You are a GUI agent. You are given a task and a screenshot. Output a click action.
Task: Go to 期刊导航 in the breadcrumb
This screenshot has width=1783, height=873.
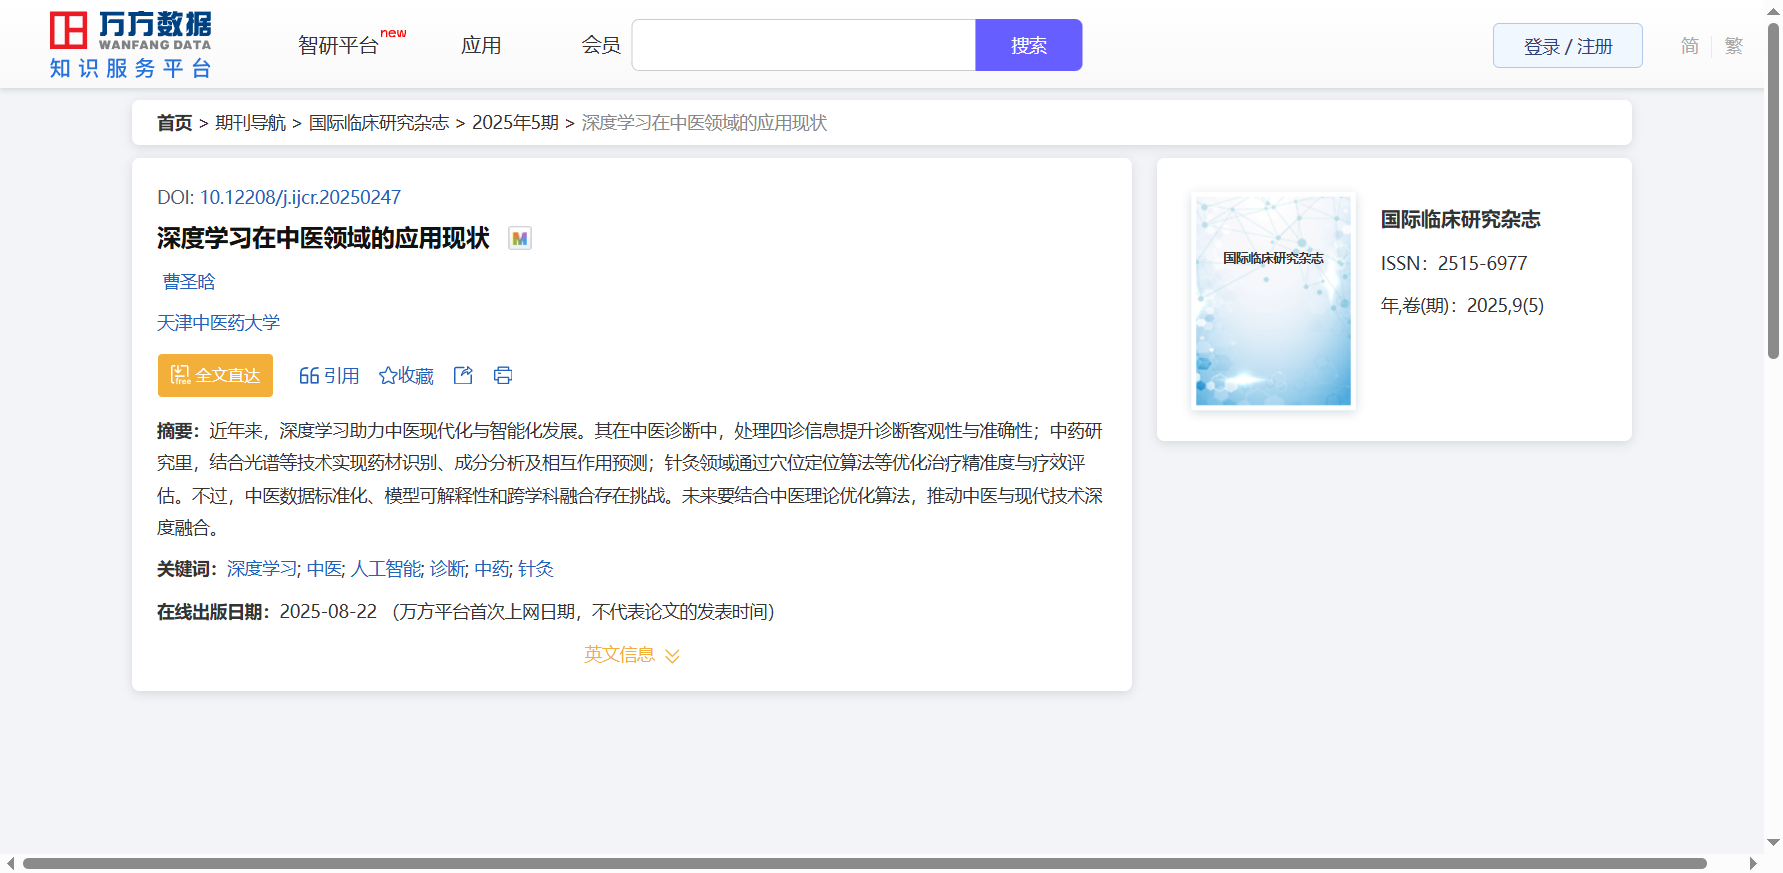pos(250,123)
